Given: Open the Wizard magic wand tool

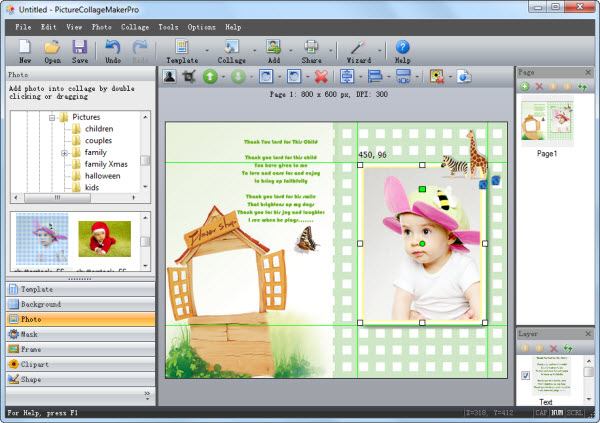Looking at the screenshot, I should click(x=357, y=46).
